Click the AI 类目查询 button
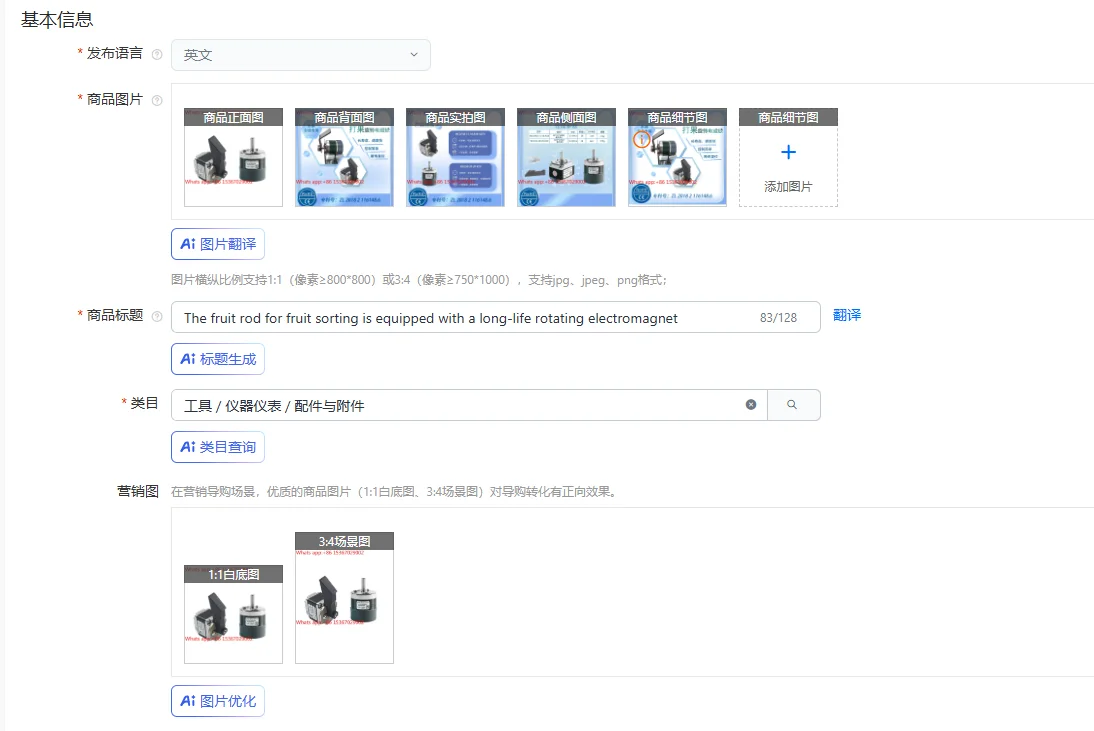This screenshot has width=1094, height=731. click(x=218, y=447)
